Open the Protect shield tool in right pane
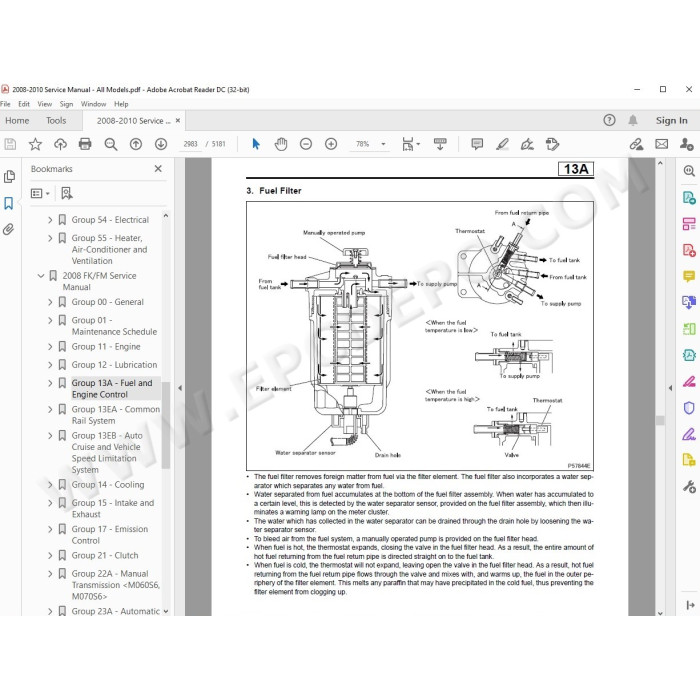Viewport: 700px width, 700px height. pyautogui.click(x=689, y=408)
